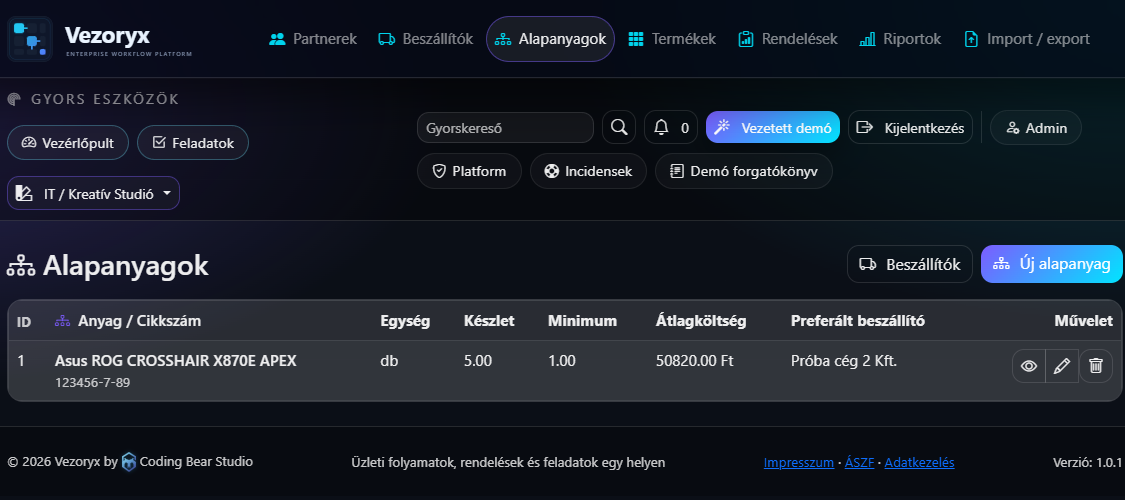This screenshot has height=500, width=1125.
Task: Open the Partnerek menu item
Action: click(313, 39)
